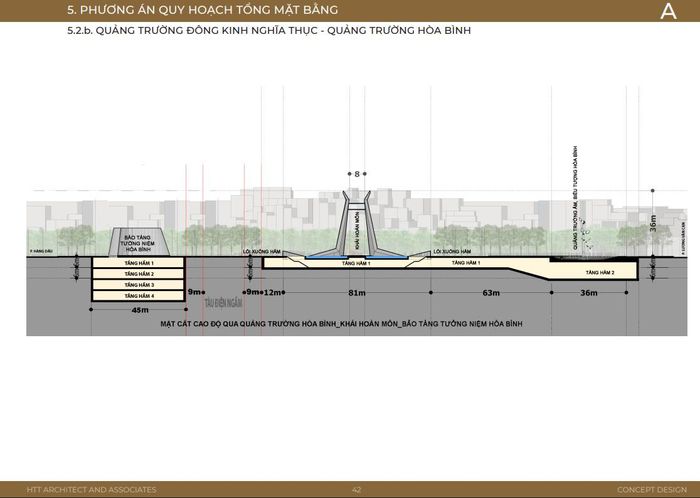Click the 'BẢO TÀNG TƯỞNG NIỆM HÒA BÌNH' building label
Viewport: 700px width, 498px height.
(138, 243)
